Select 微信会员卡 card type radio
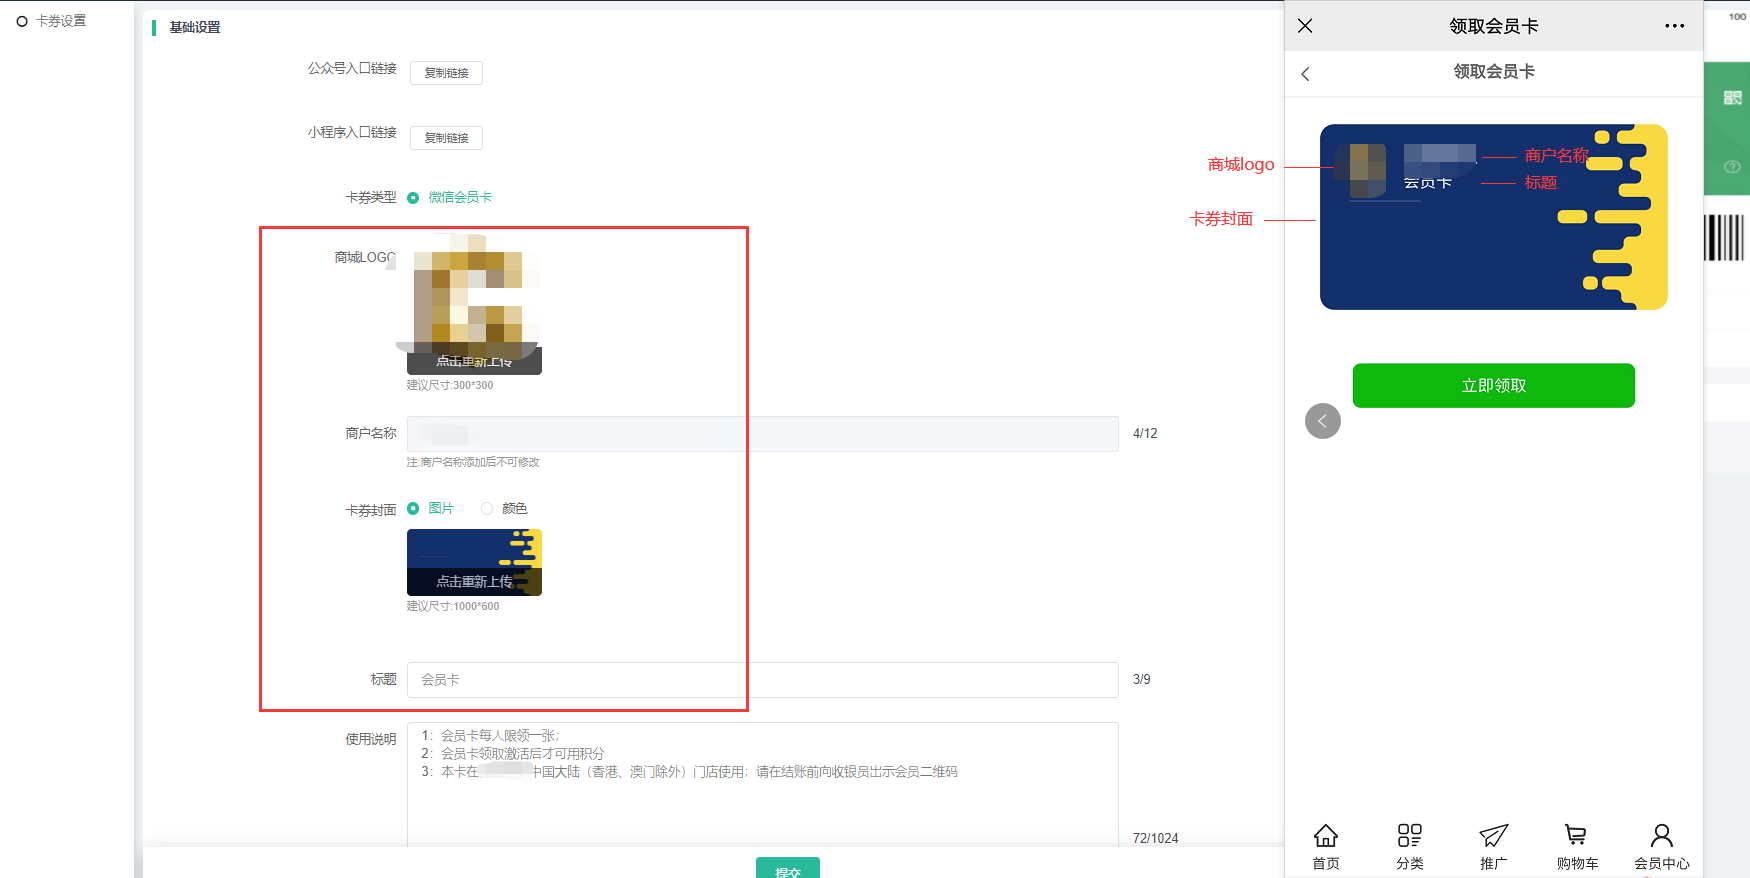The height and width of the screenshot is (878, 1750). point(413,198)
